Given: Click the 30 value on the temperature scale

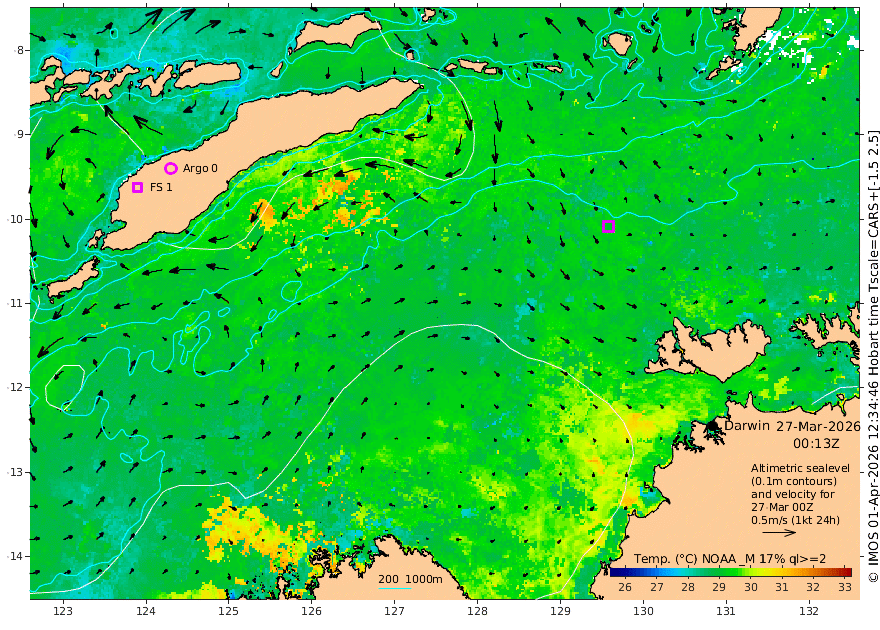Looking at the screenshot, I should coord(750,587).
